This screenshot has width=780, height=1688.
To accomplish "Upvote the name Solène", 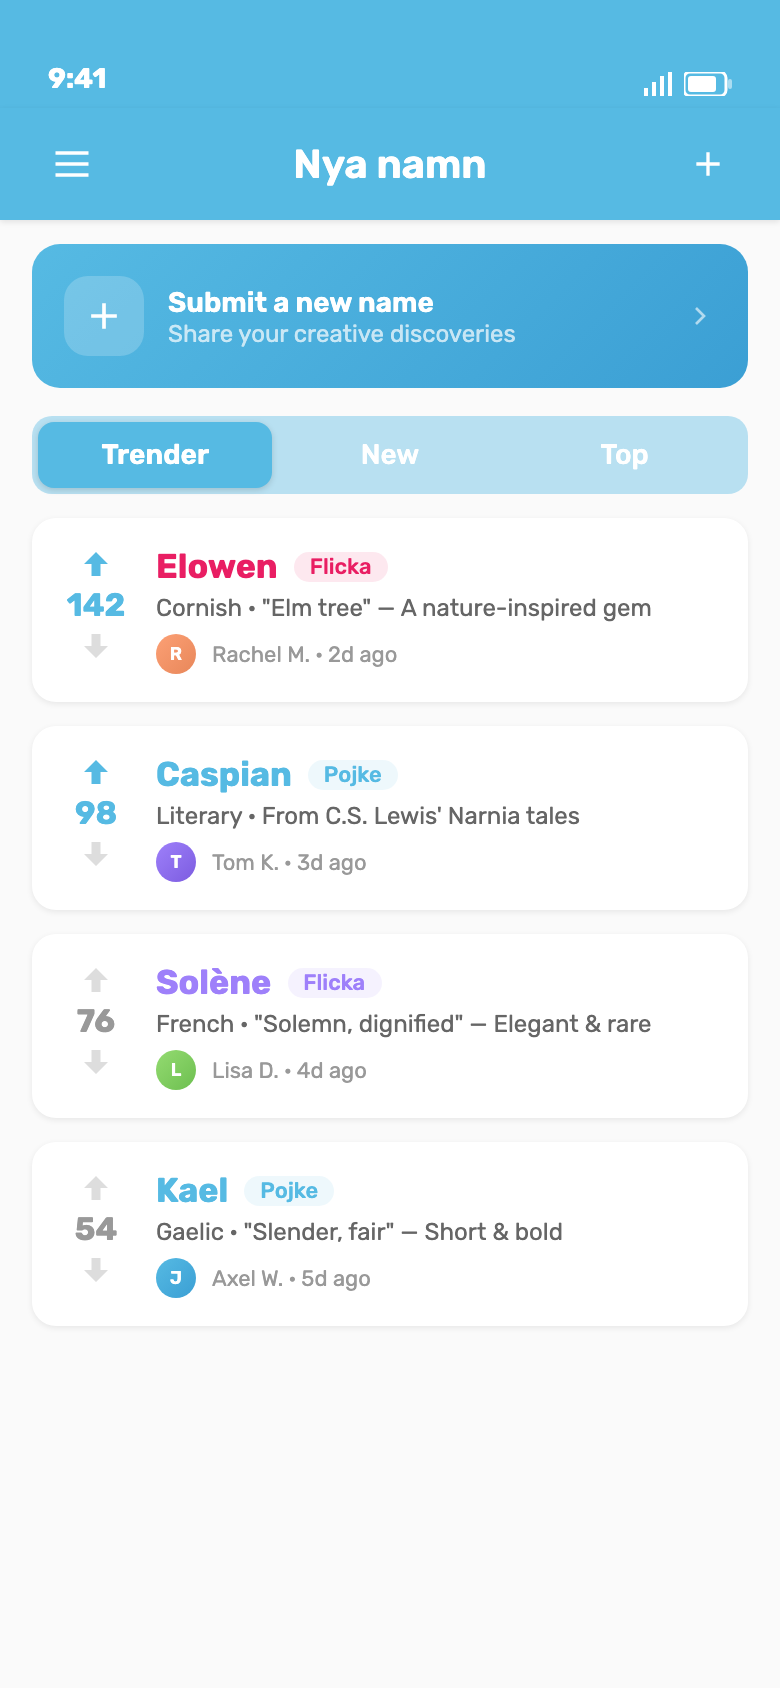I will click(96, 981).
